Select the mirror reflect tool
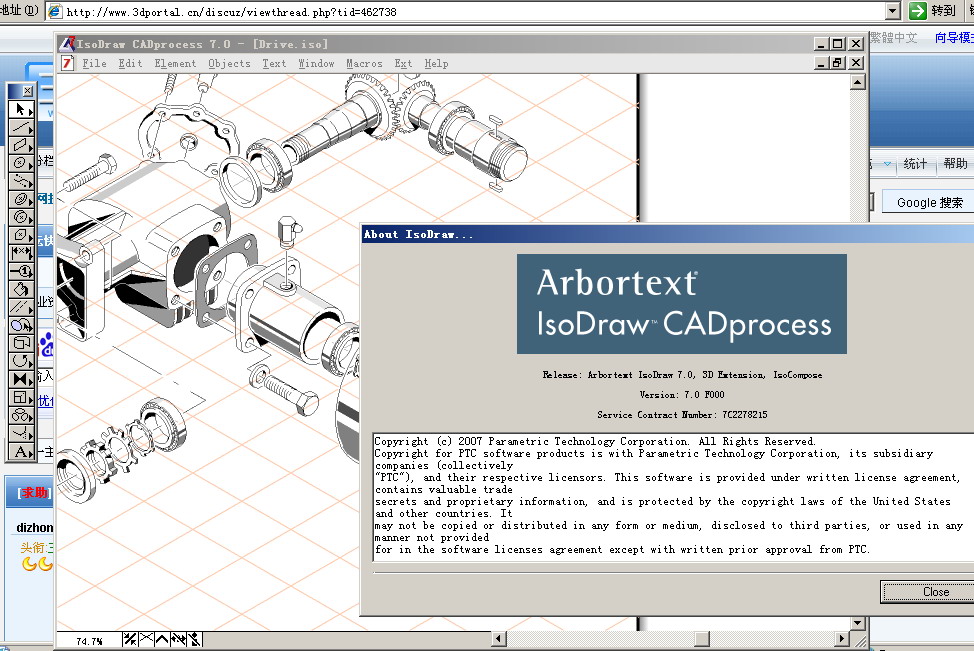974x651 pixels. click(x=20, y=380)
